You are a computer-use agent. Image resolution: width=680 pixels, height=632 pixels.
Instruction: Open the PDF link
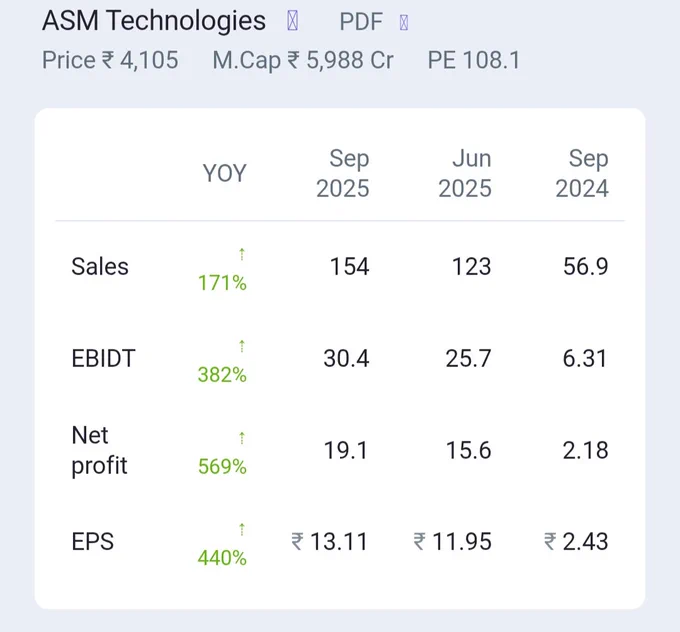(361, 22)
